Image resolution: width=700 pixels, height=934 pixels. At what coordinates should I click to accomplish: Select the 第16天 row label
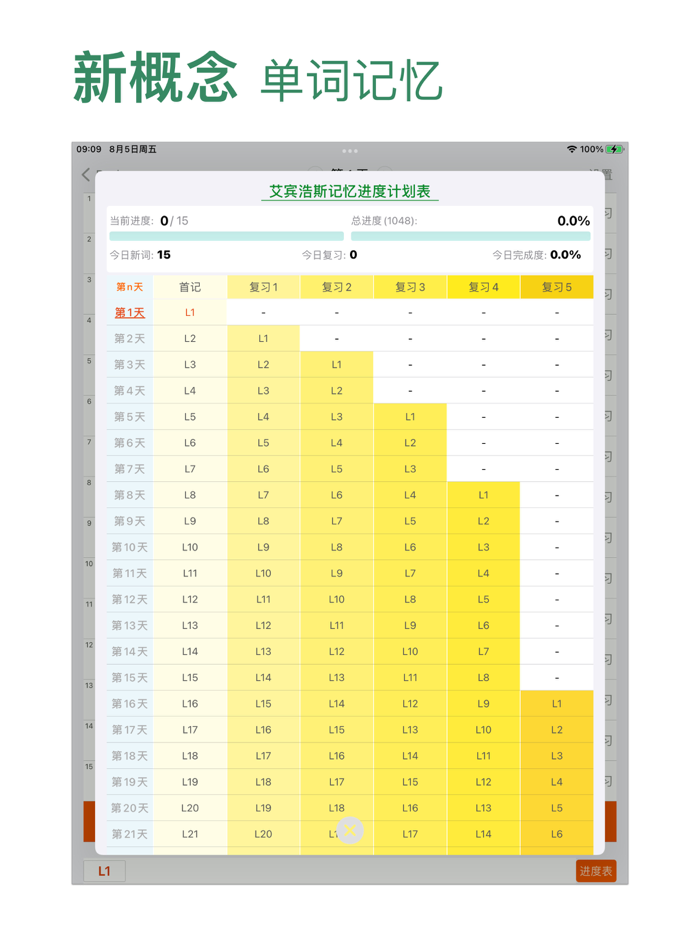coord(129,703)
